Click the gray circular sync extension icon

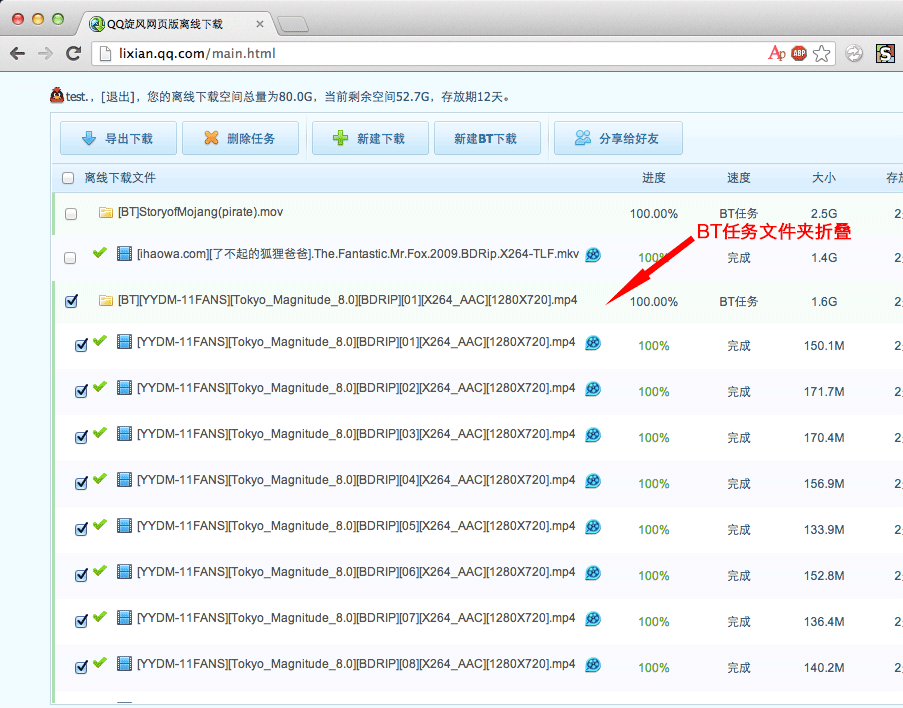pyautogui.click(x=853, y=54)
